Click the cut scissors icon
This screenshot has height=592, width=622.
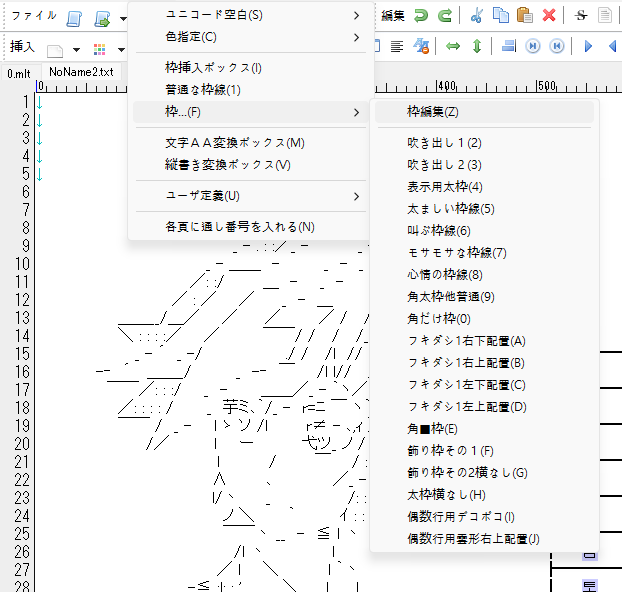pos(476,15)
